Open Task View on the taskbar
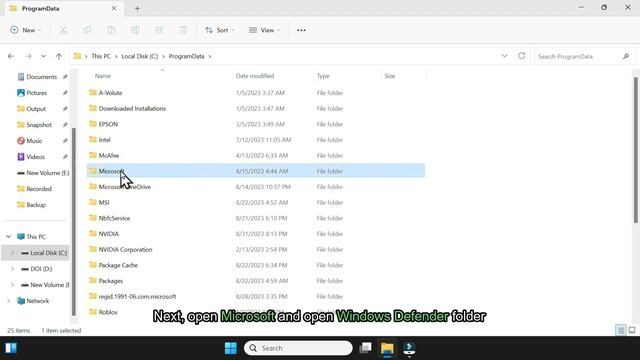This screenshot has height=360, width=640. [x=365, y=348]
